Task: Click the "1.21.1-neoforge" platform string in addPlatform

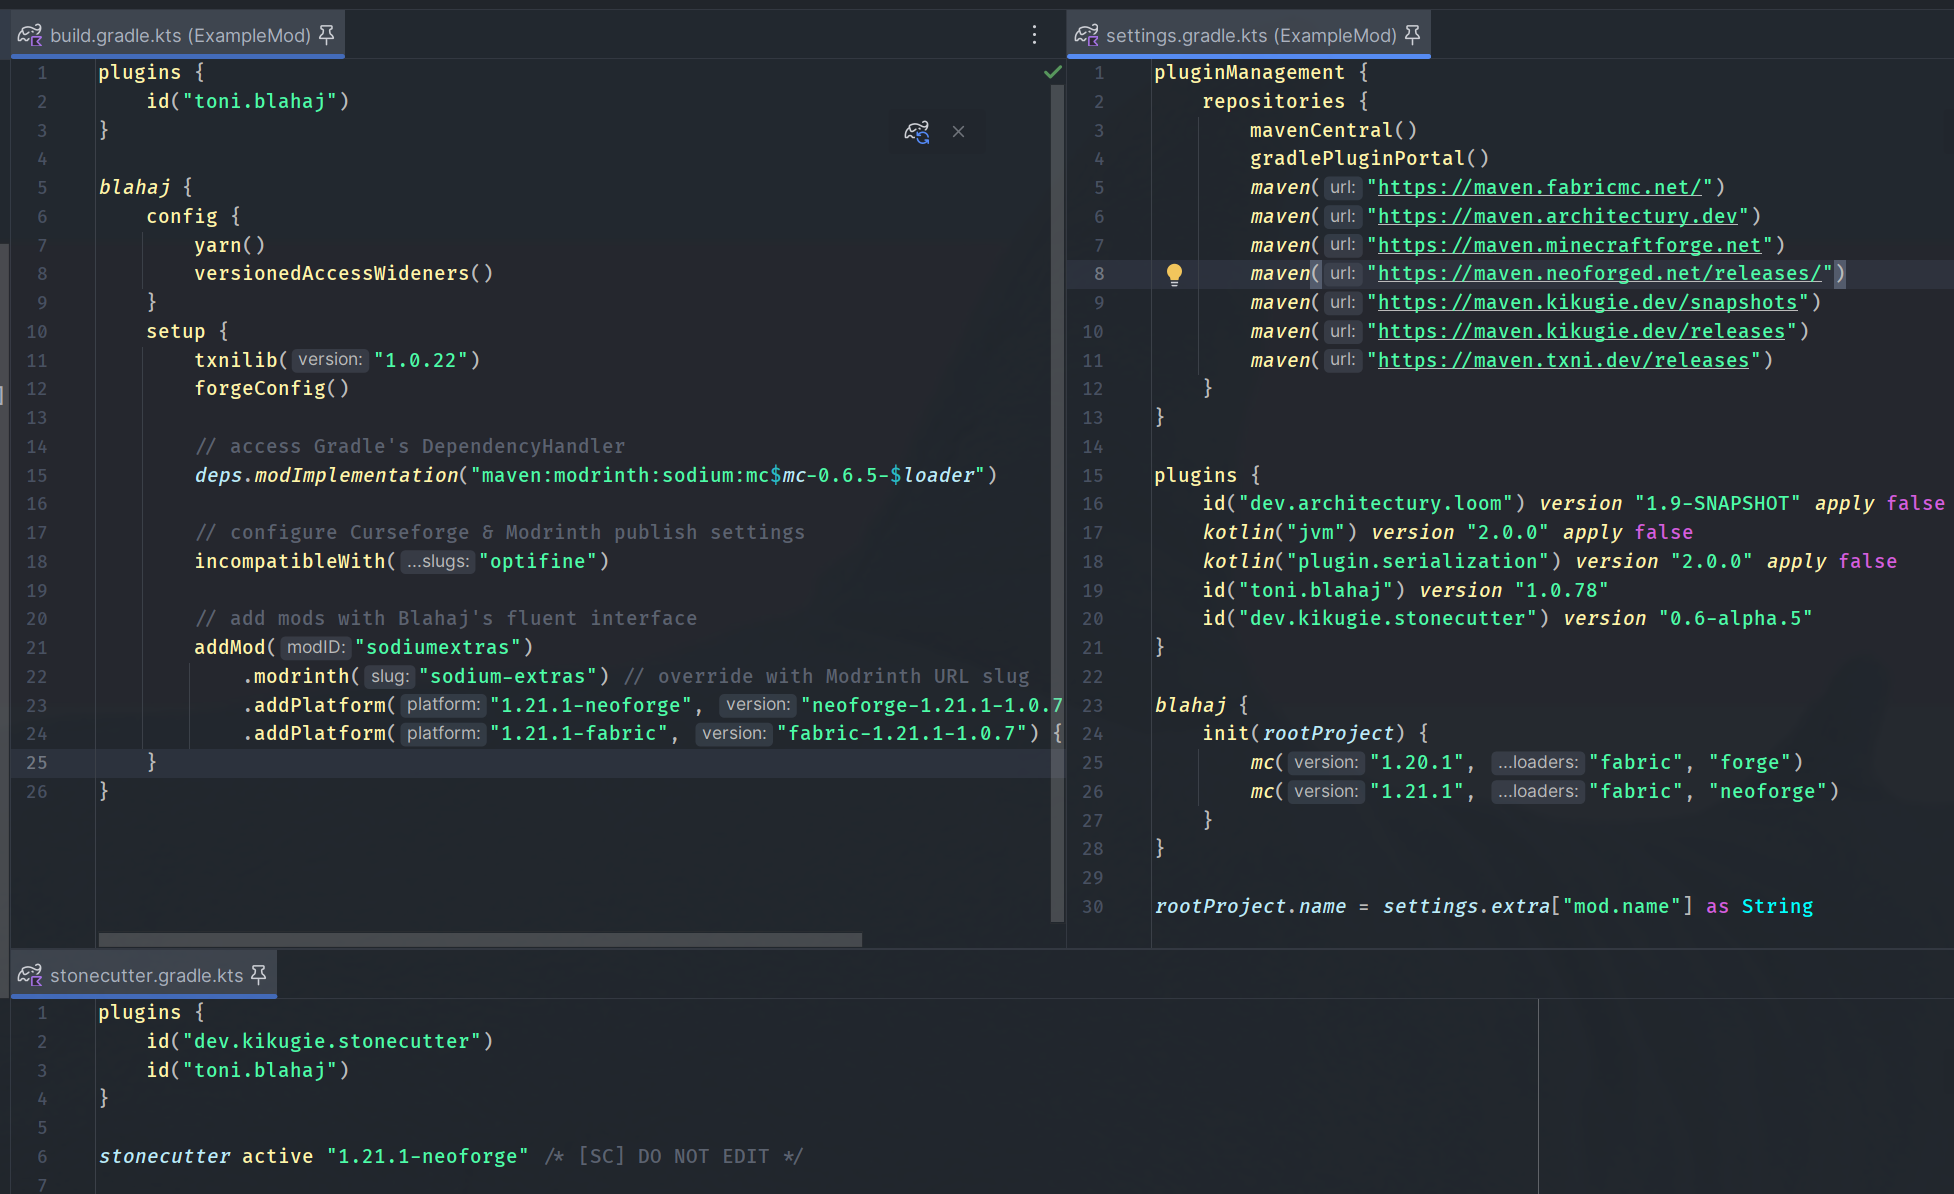Action: pos(591,706)
